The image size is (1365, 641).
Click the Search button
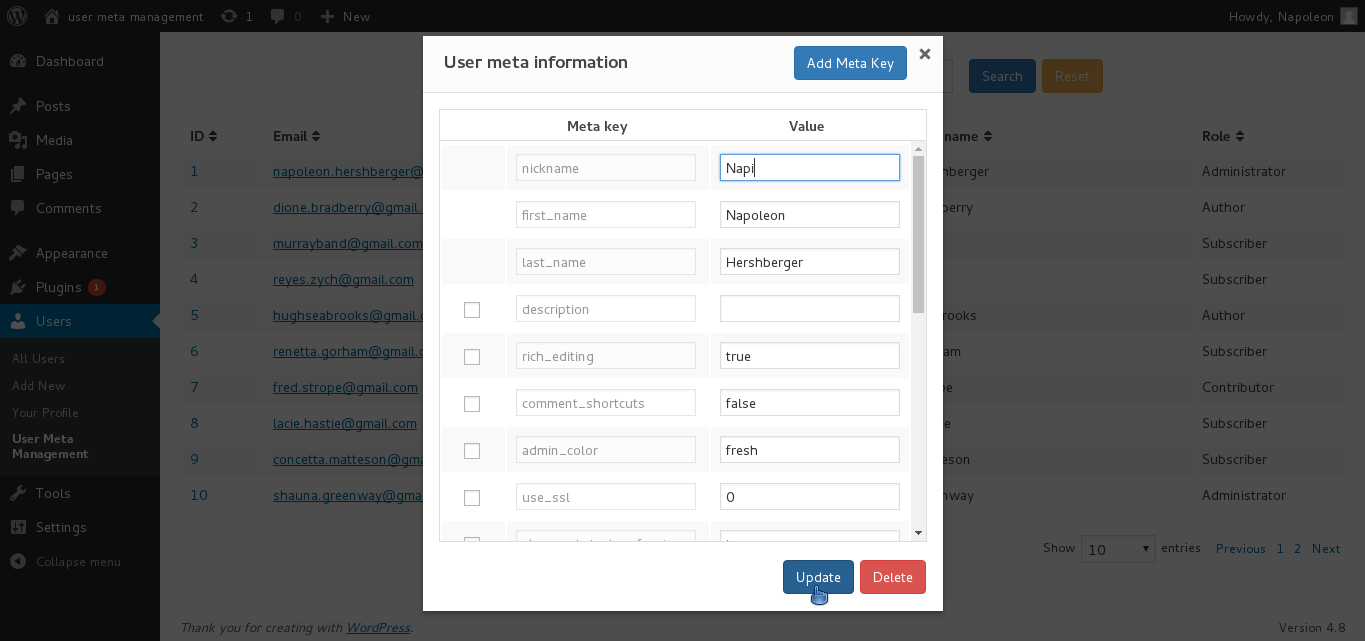pyautogui.click(x=1002, y=76)
